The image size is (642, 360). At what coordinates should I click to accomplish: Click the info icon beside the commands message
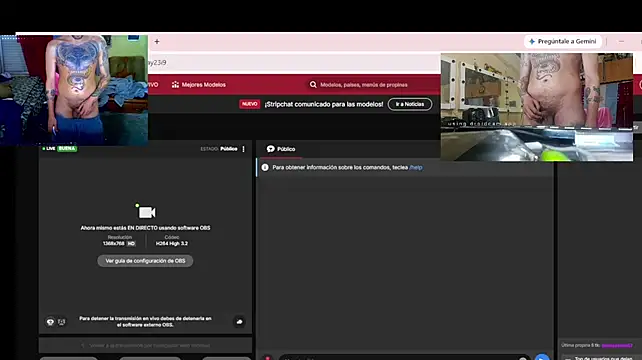265,168
